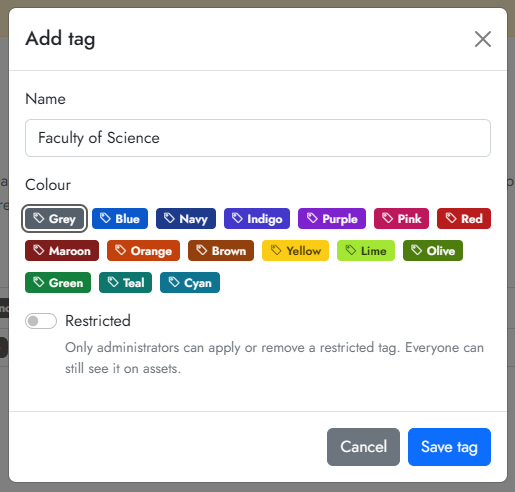Click the Name input field

(x=258, y=138)
